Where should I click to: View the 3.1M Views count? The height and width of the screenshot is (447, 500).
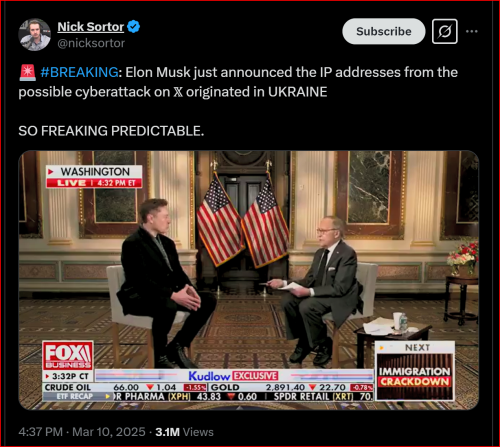[x=184, y=432]
